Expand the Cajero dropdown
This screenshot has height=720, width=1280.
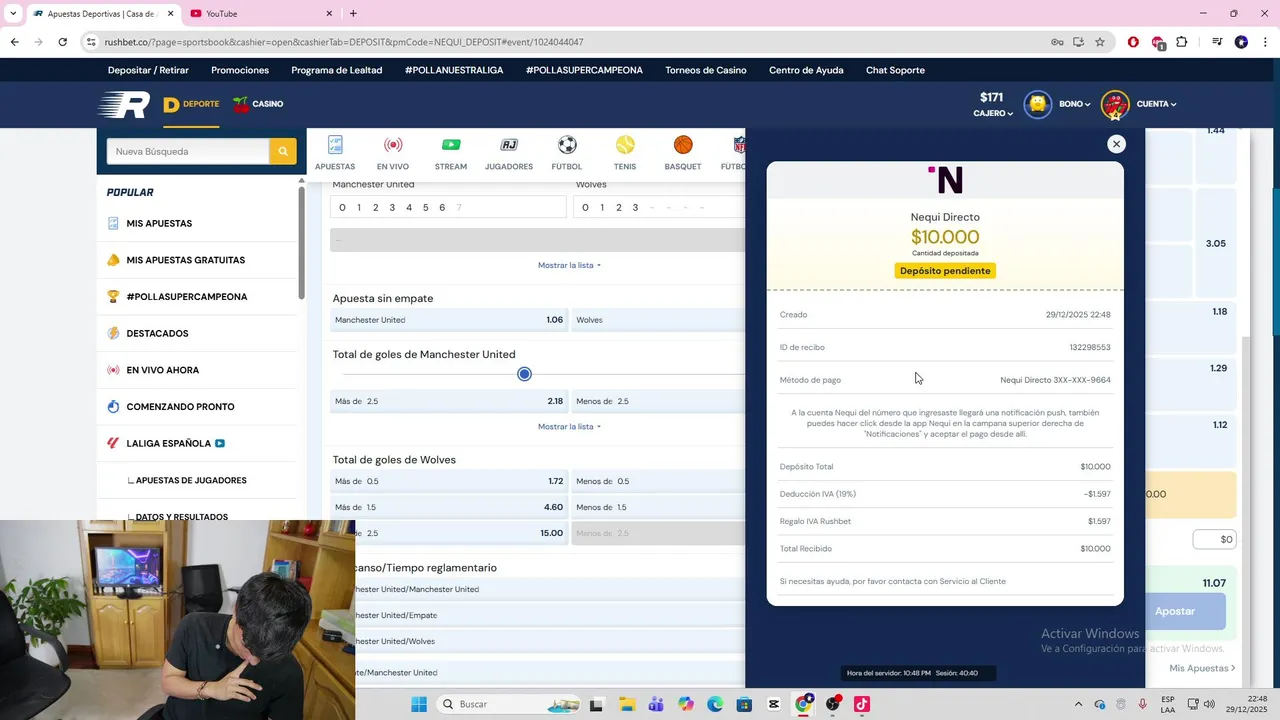(993, 114)
